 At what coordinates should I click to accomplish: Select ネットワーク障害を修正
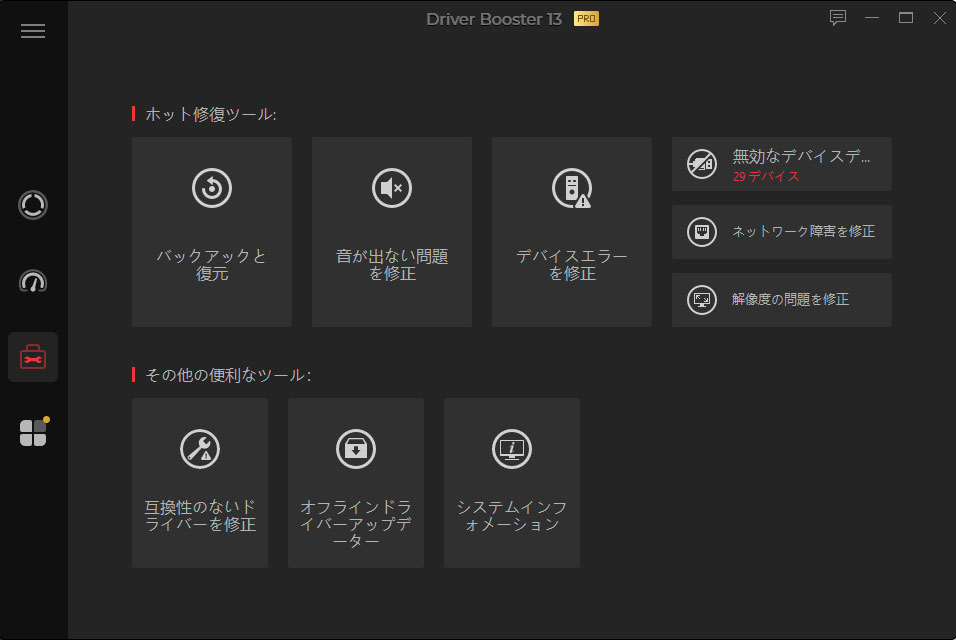782,232
